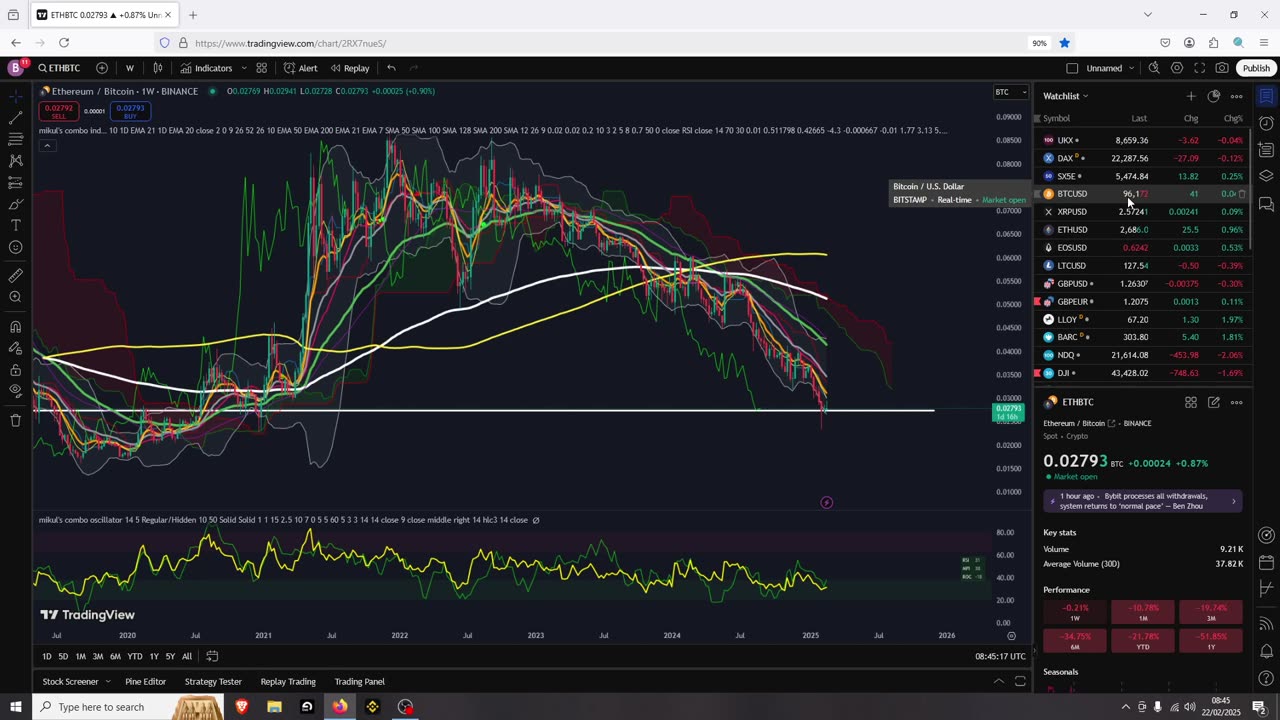
Task: Open the ETHBTC symbol search
Action: (x=59, y=68)
